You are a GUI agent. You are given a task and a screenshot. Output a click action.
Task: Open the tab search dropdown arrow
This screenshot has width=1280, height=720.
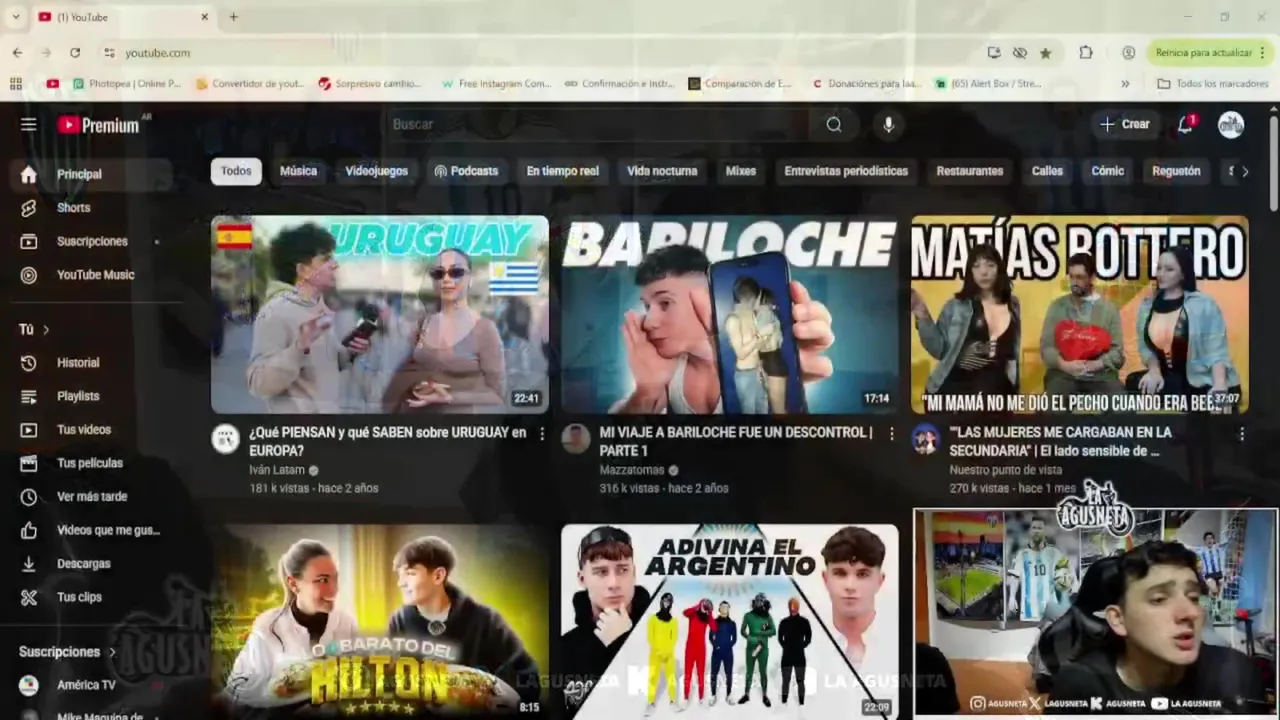pyautogui.click(x=15, y=17)
